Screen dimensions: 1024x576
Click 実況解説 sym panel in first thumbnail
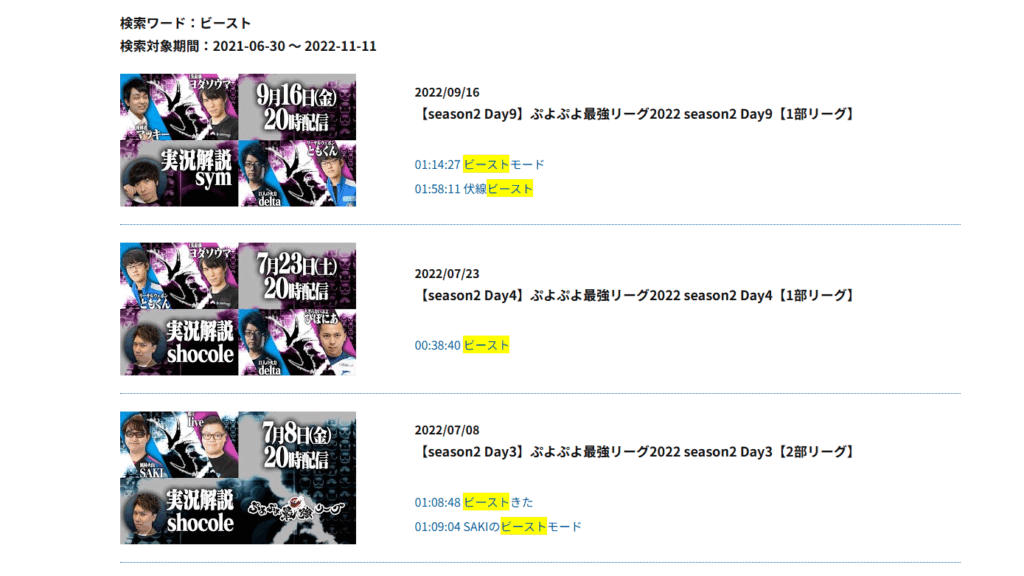pyautogui.click(x=179, y=173)
